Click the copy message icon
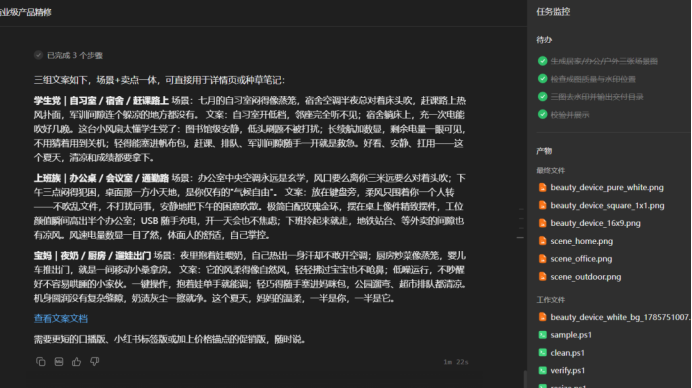This screenshot has height=388, width=692. (x=41, y=362)
